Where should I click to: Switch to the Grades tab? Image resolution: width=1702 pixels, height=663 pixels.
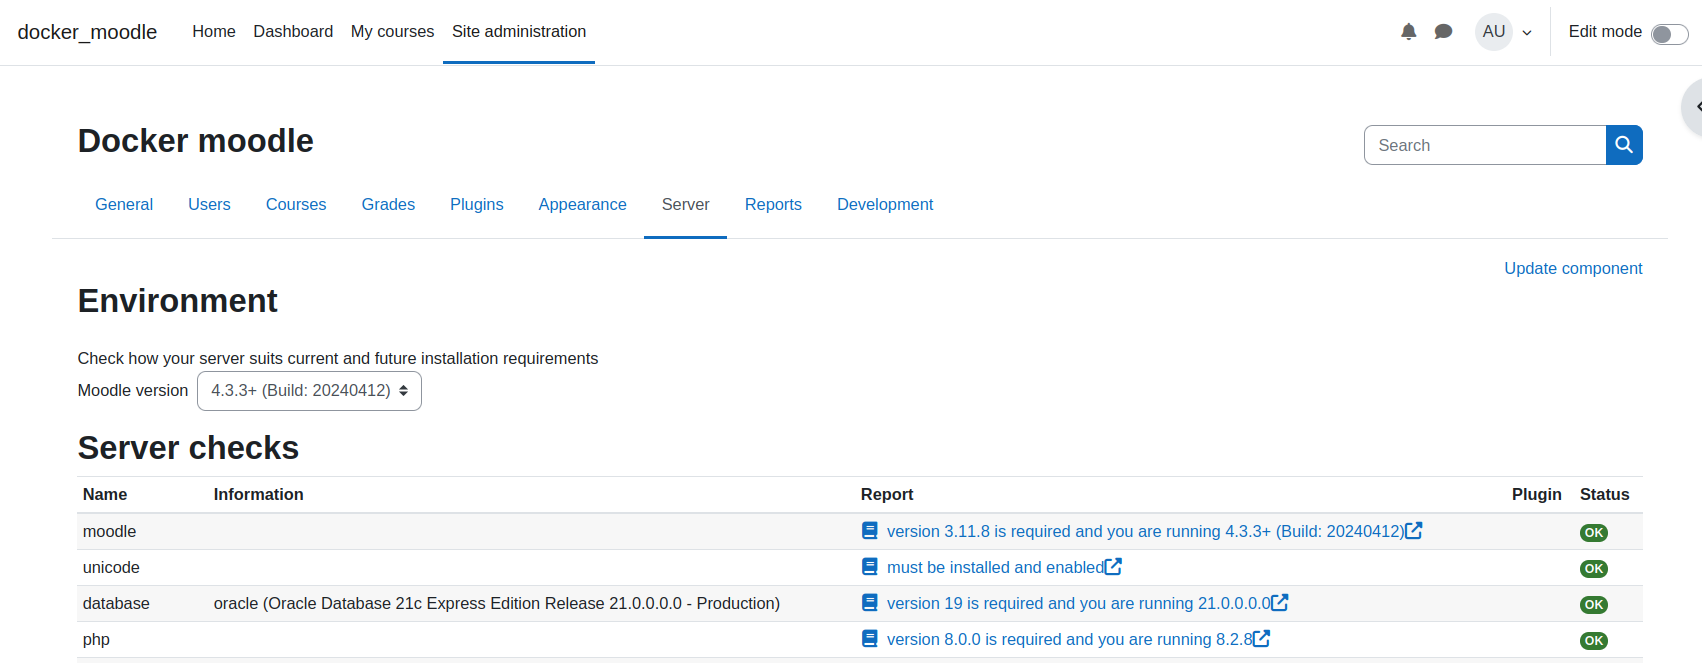388,205
